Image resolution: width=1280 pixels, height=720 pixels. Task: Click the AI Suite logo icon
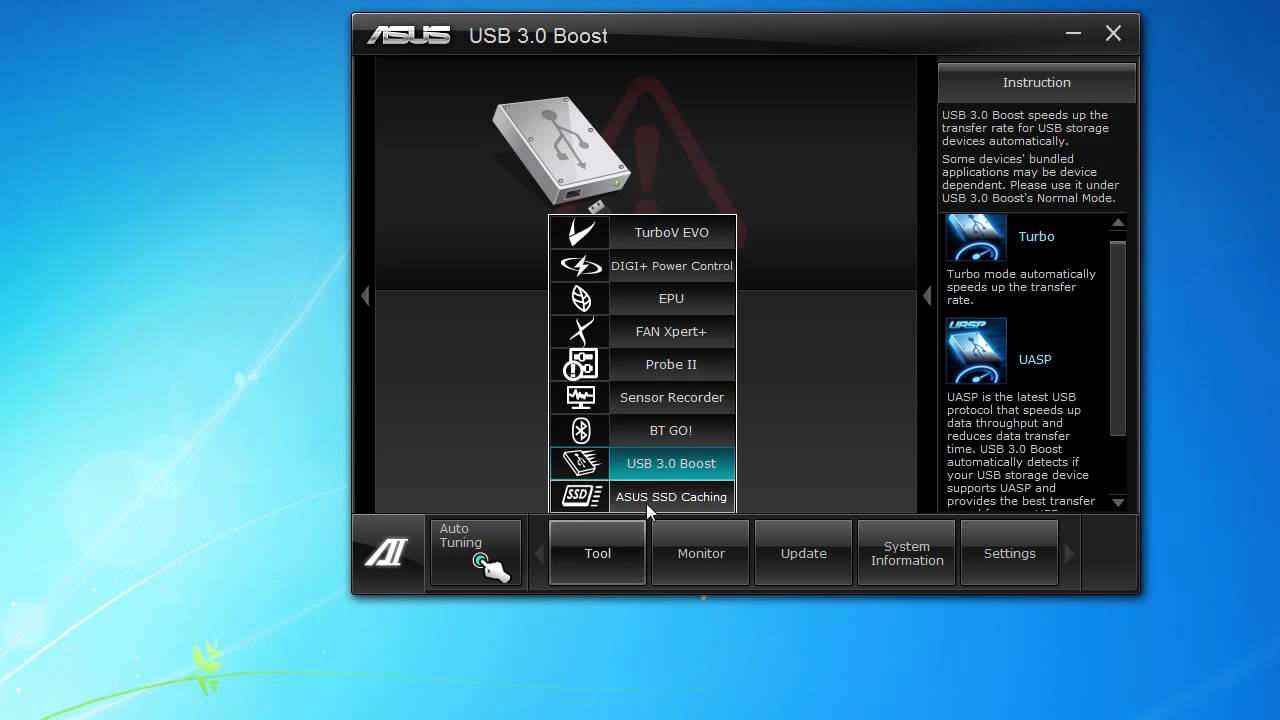(387, 553)
